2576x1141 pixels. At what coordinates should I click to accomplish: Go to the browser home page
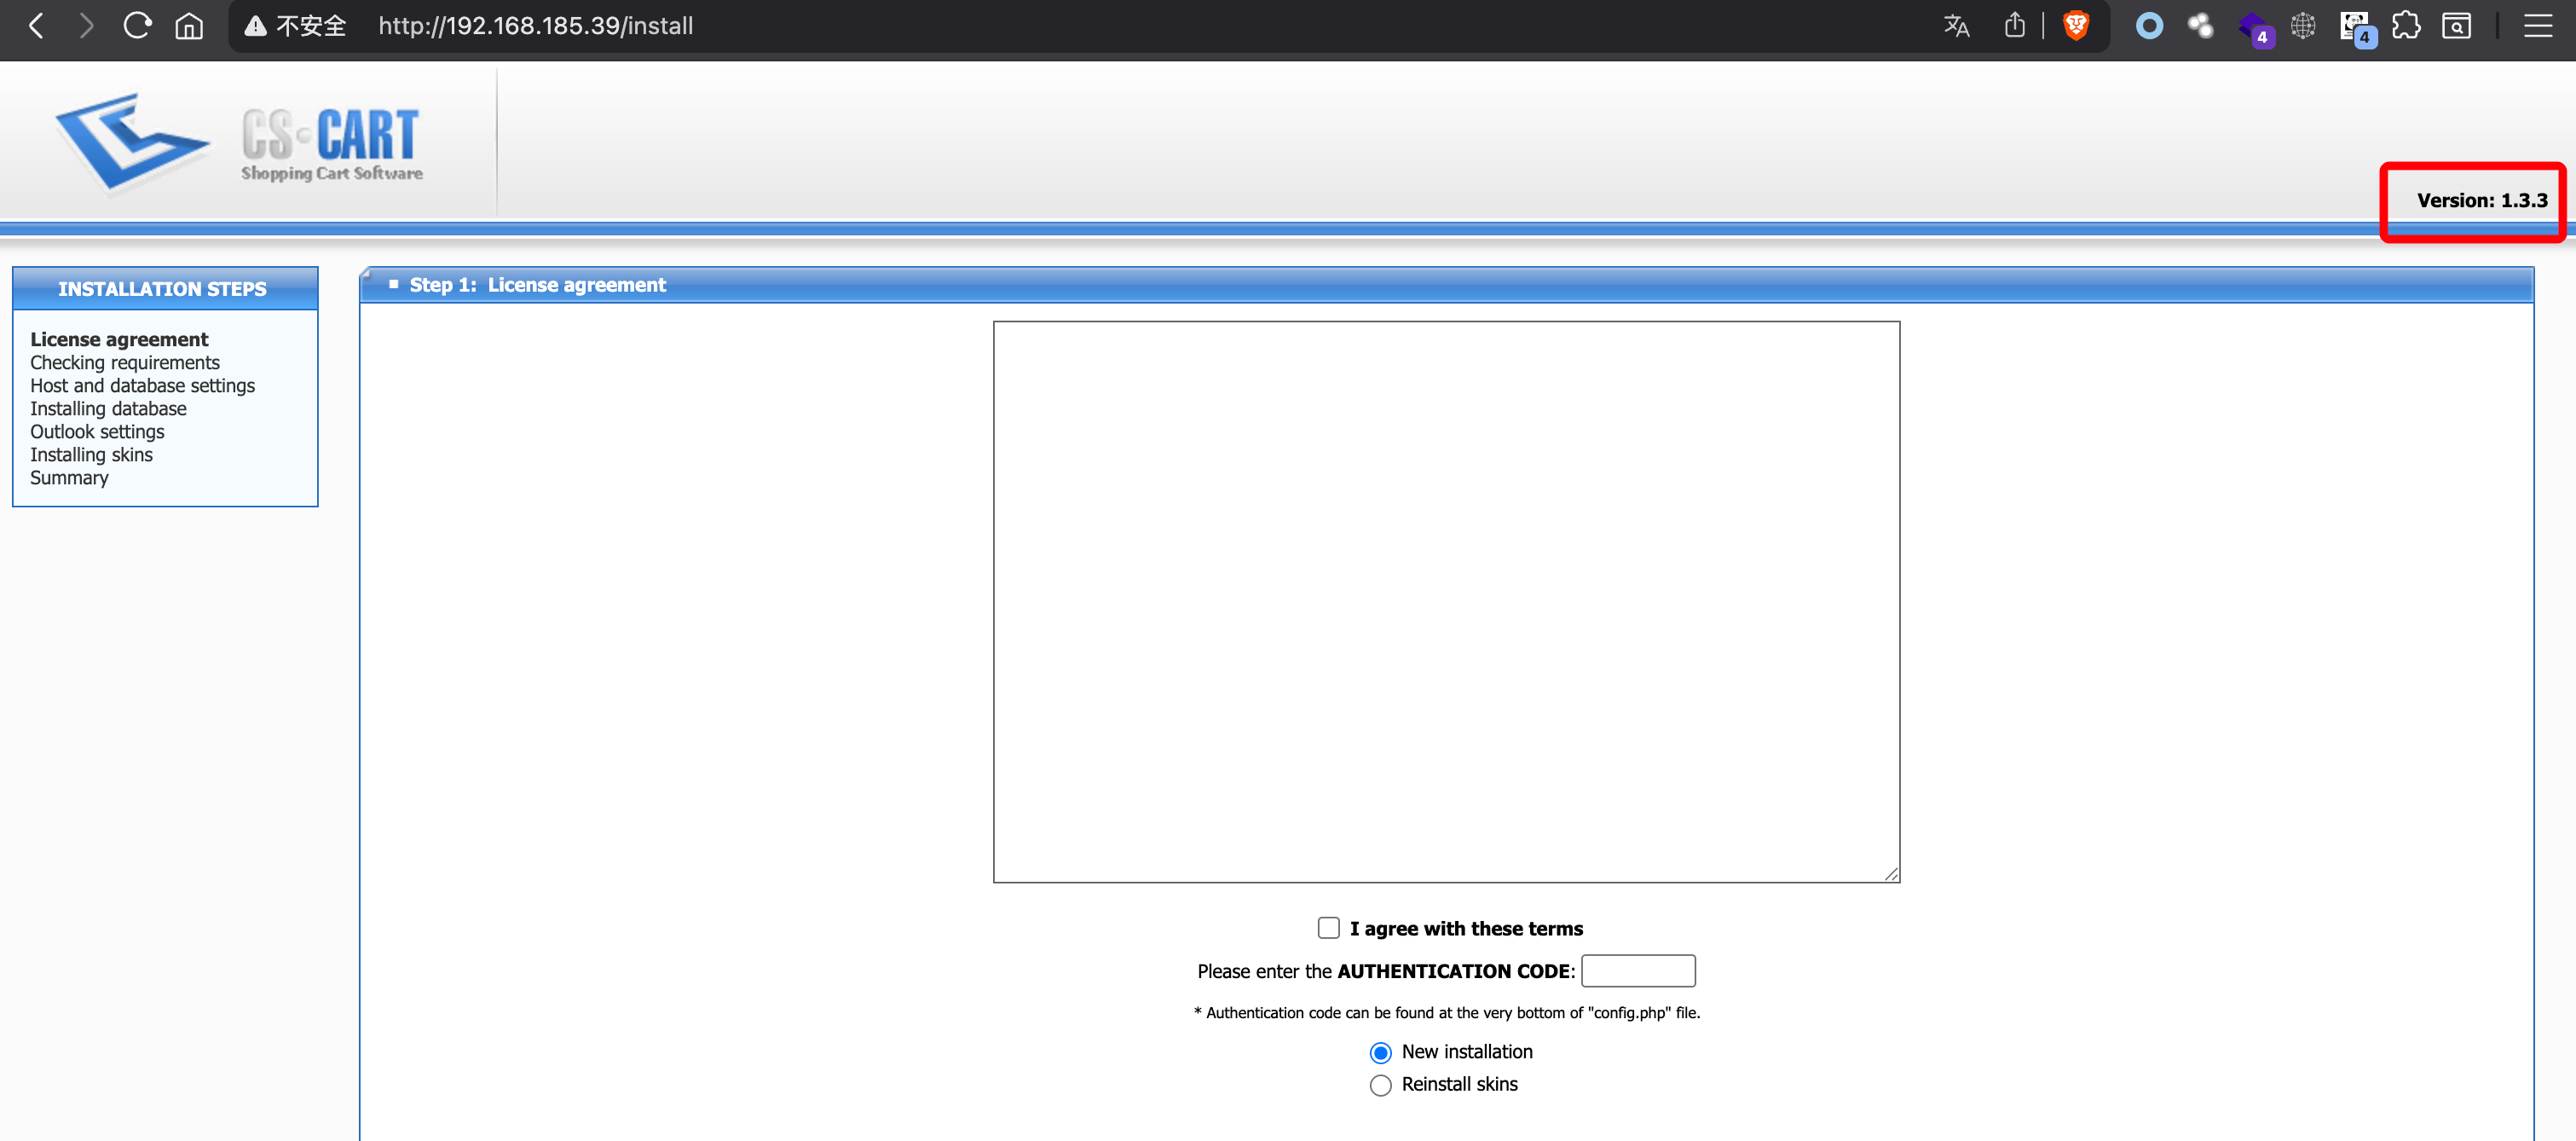coord(189,26)
